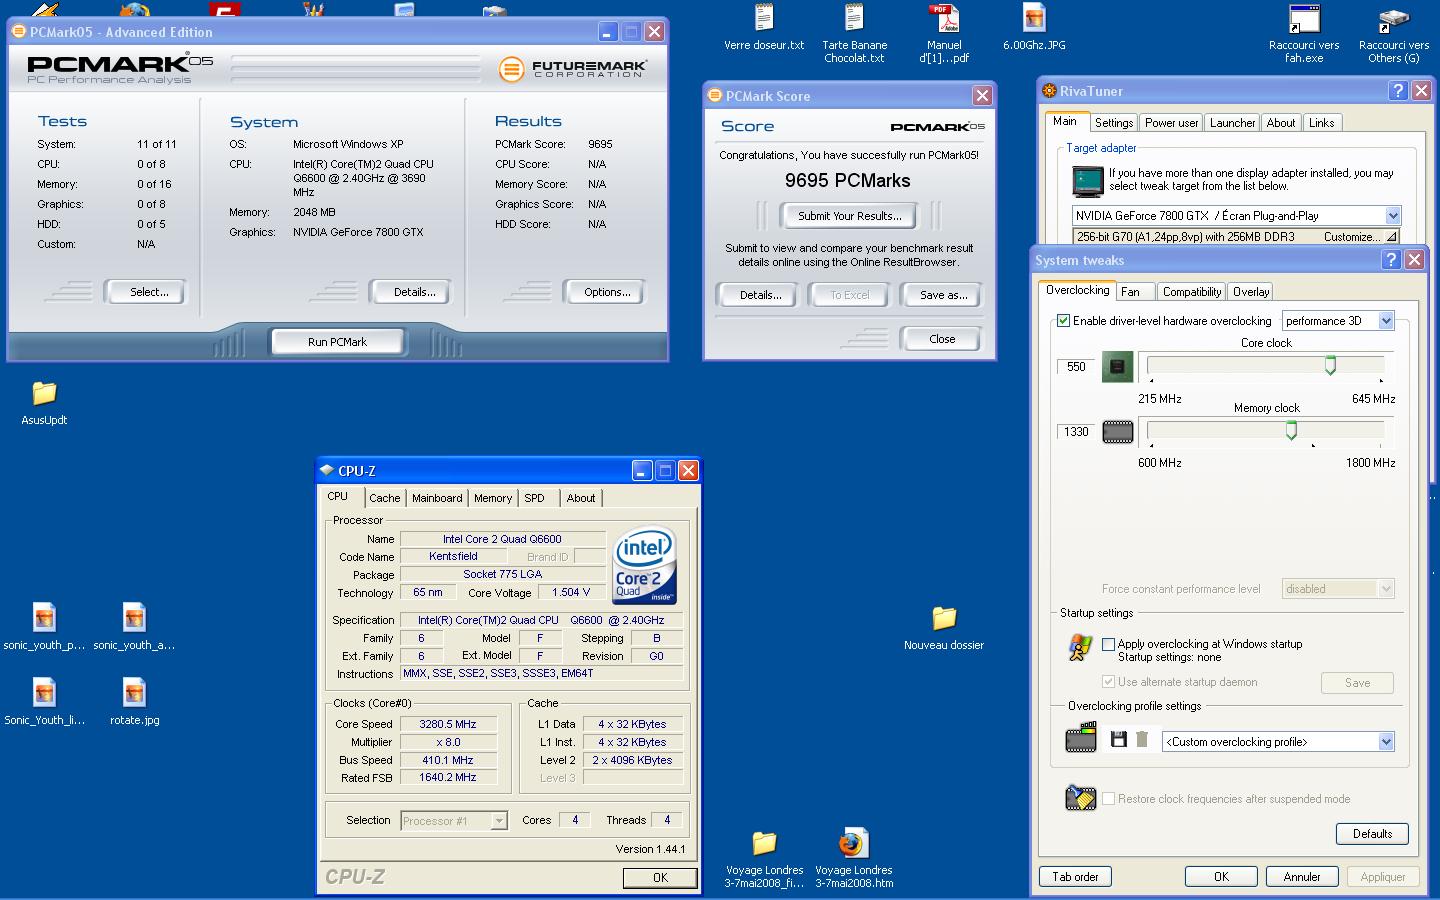The image size is (1440, 900).
Task: Click the target adapter monitor icon
Action: click(1087, 180)
